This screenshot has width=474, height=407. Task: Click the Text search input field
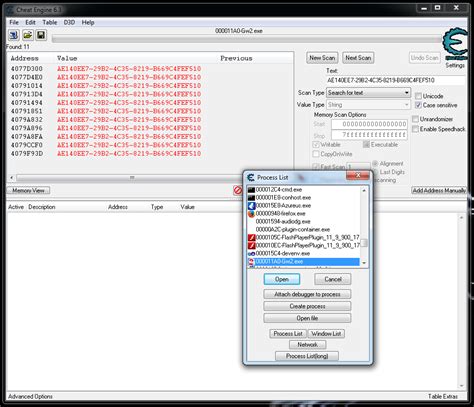click(396, 80)
